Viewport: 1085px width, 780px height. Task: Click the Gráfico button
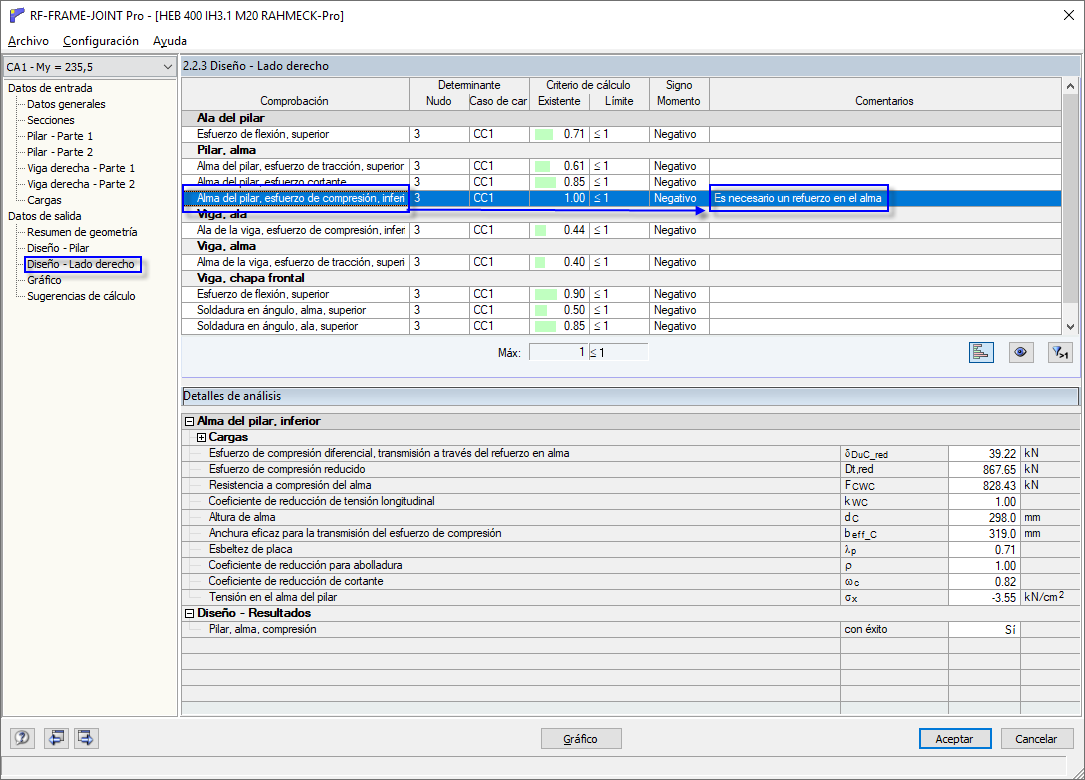(581, 738)
